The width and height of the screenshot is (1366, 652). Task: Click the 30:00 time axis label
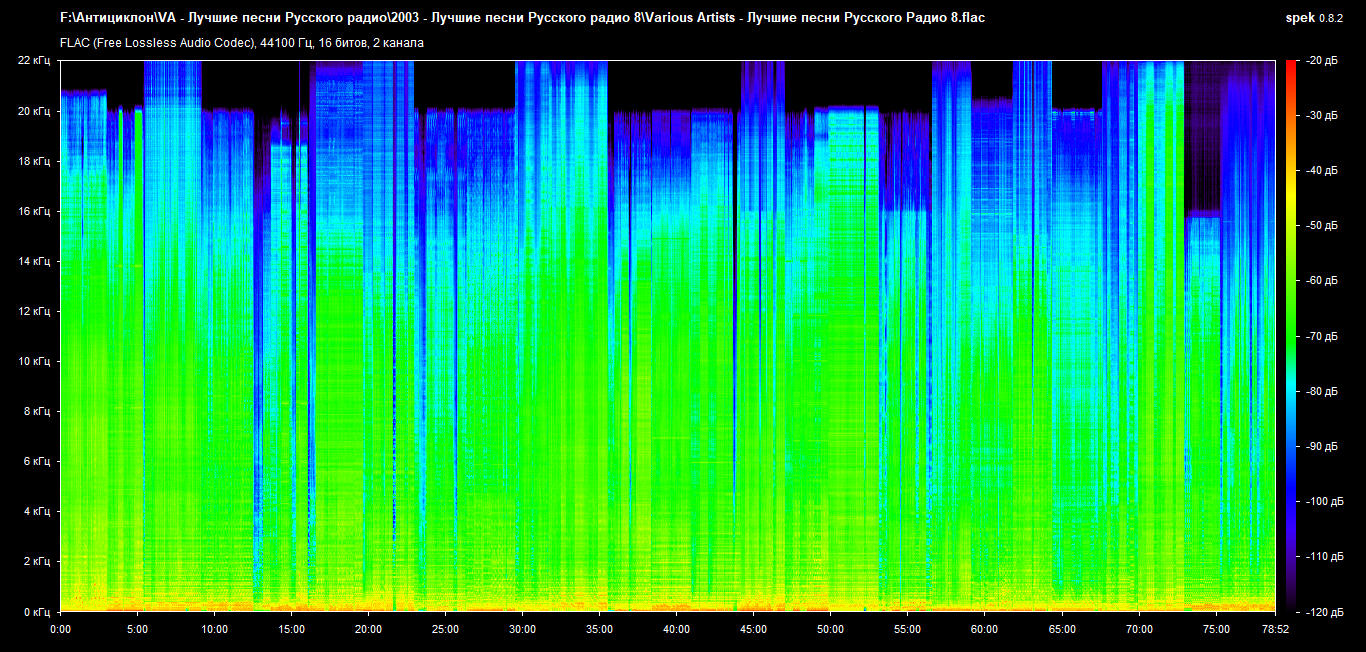click(x=522, y=629)
